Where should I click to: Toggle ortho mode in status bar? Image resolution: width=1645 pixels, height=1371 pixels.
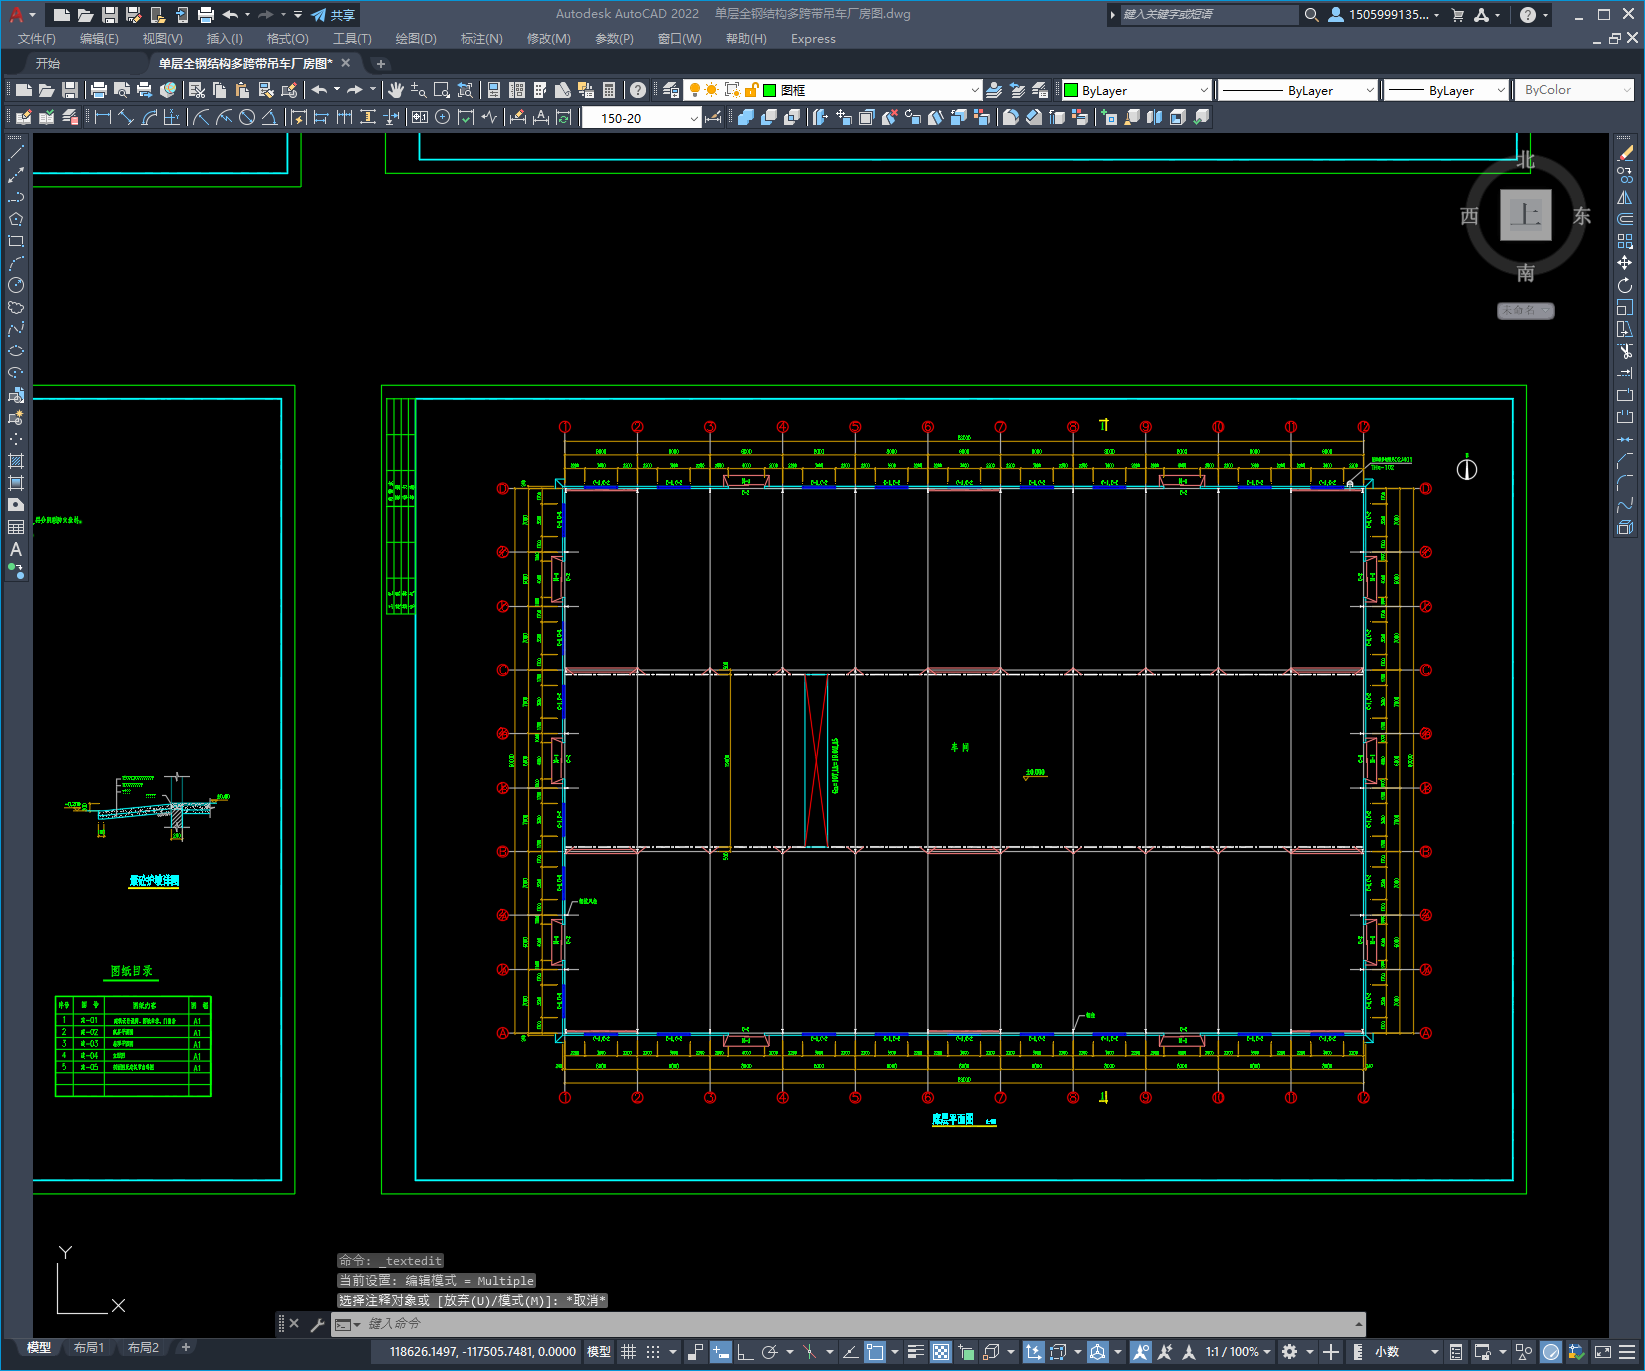(745, 1352)
